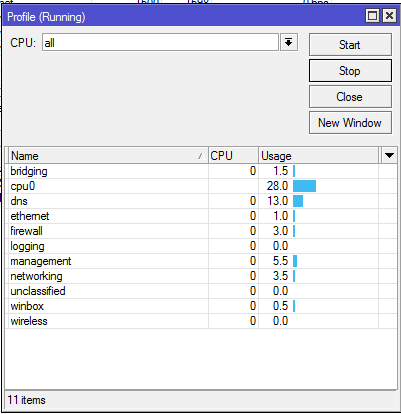Image resolution: width=401 pixels, height=414 pixels.
Task: Click the management usage bar
Action: coord(295,261)
